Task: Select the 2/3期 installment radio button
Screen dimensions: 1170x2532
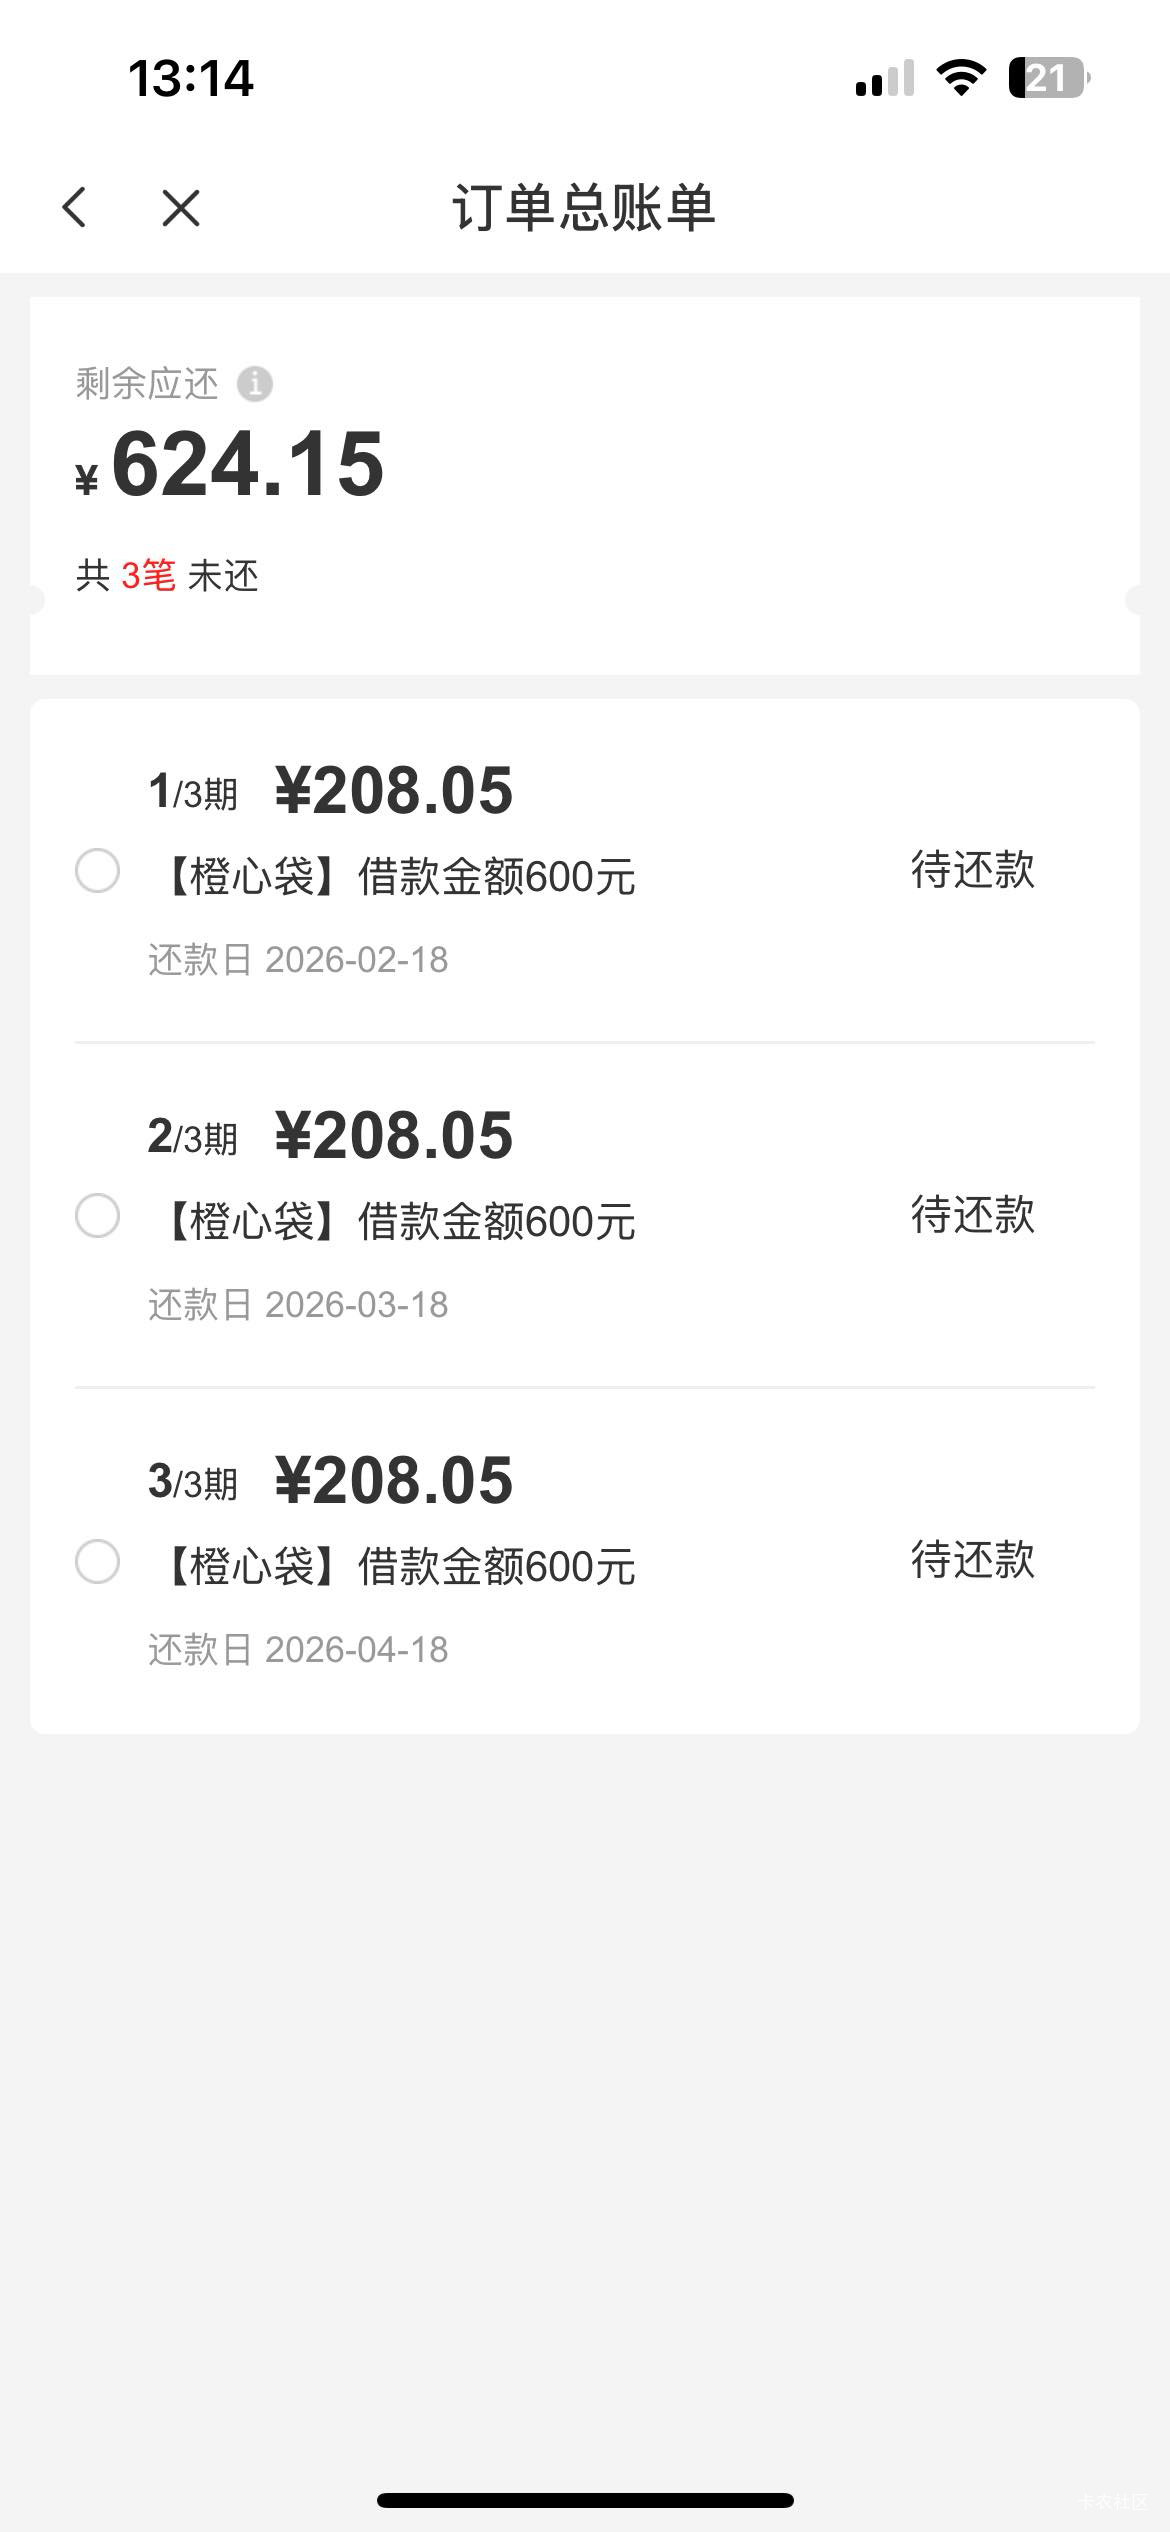Action: [98, 1216]
